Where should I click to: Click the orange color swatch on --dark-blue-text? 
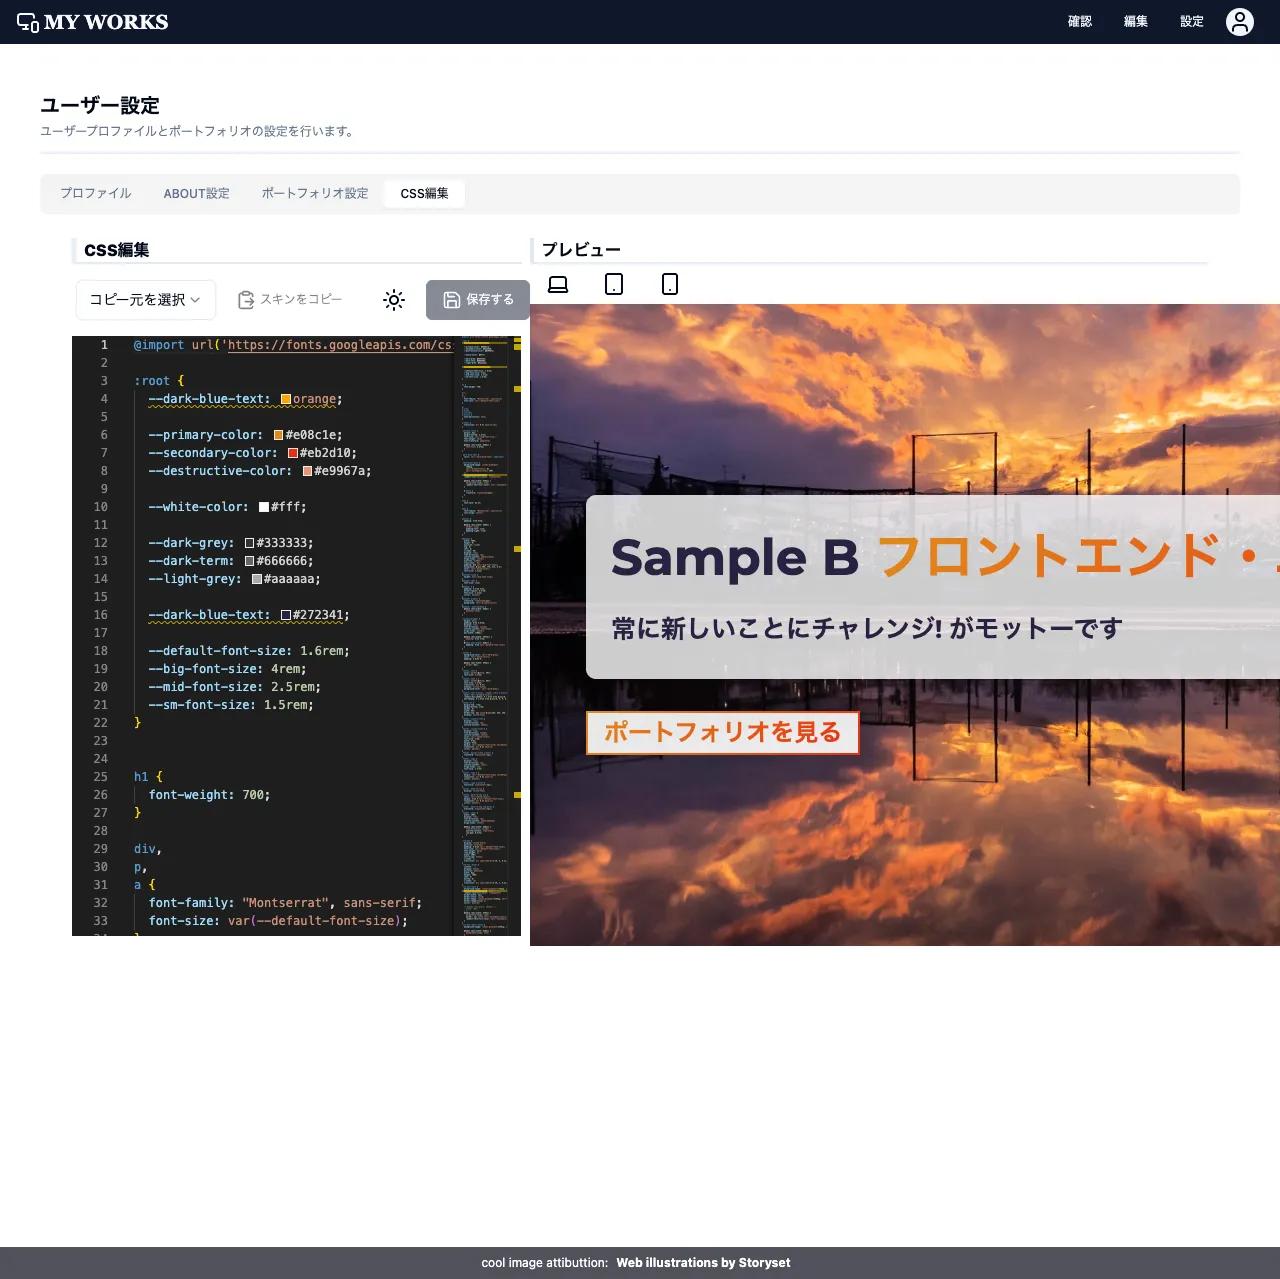pyautogui.click(x=287, y=398)
